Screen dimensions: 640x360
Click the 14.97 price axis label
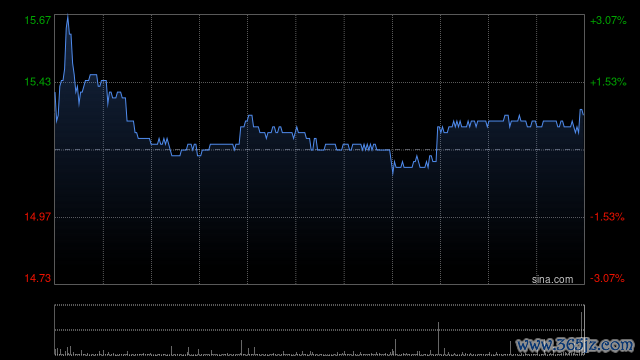(38, 217)
